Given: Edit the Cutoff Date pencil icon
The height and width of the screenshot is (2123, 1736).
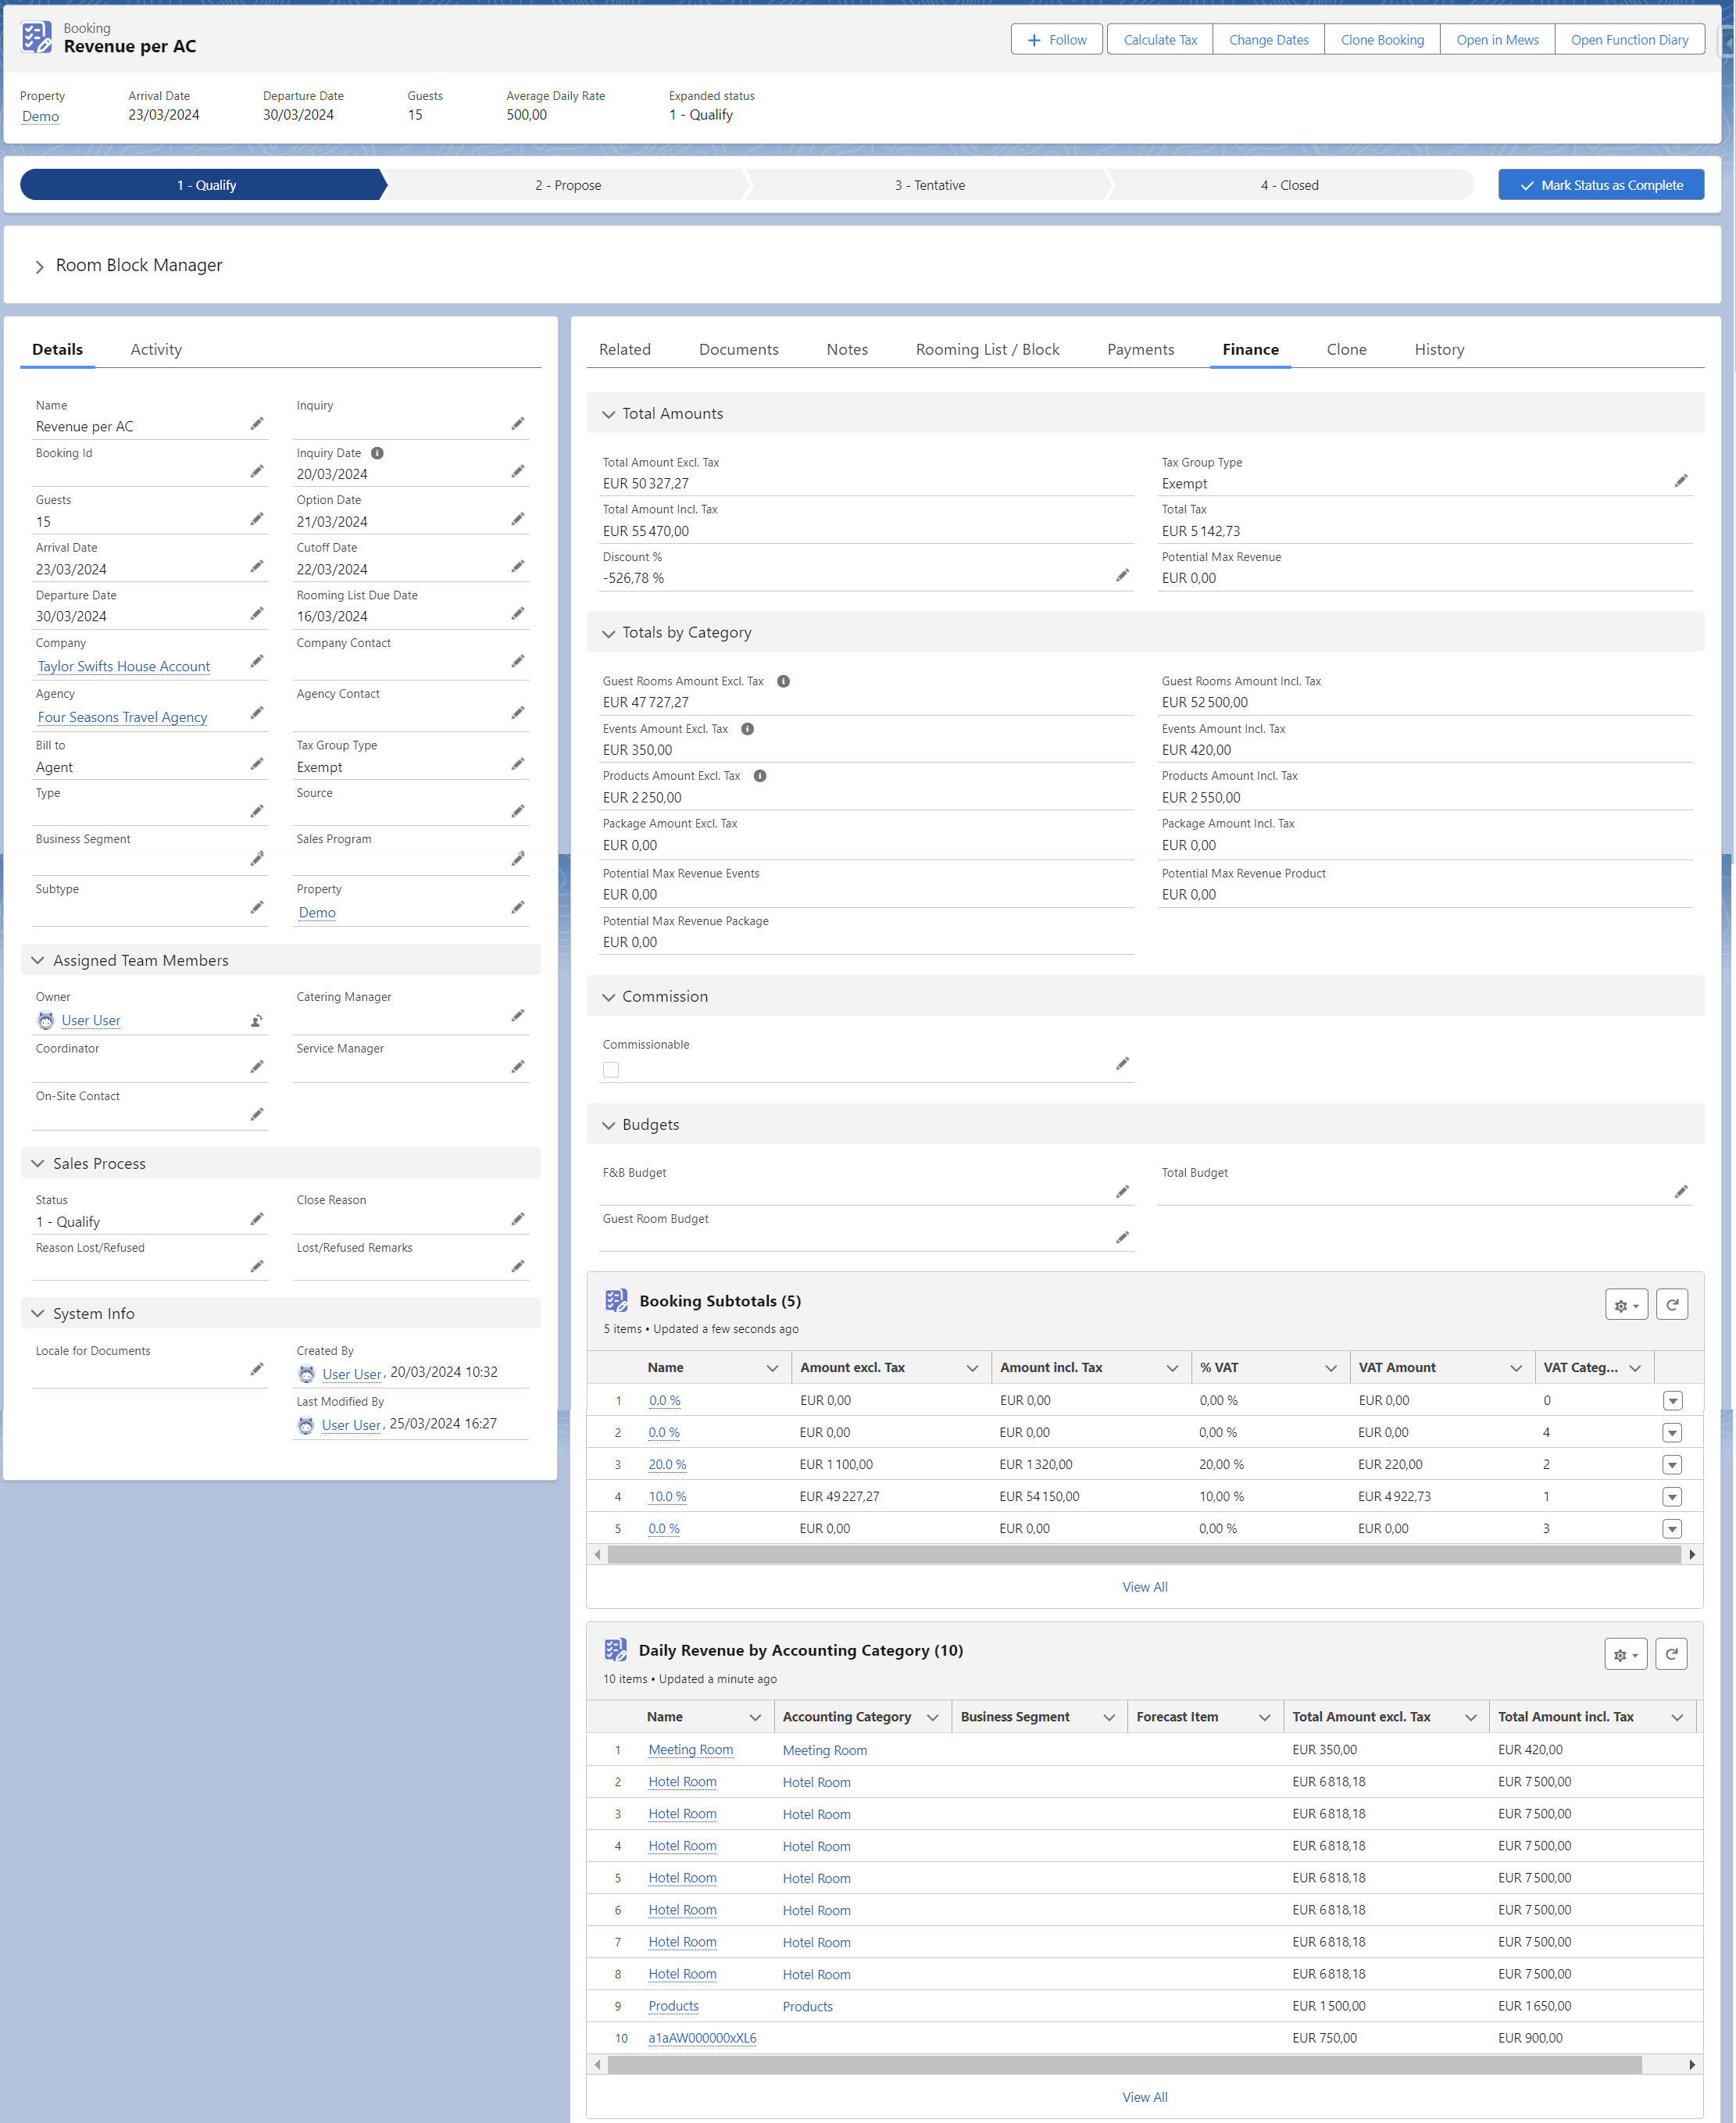Looking at the screenshot, I should pyautogui.click(x=518, y=567).
